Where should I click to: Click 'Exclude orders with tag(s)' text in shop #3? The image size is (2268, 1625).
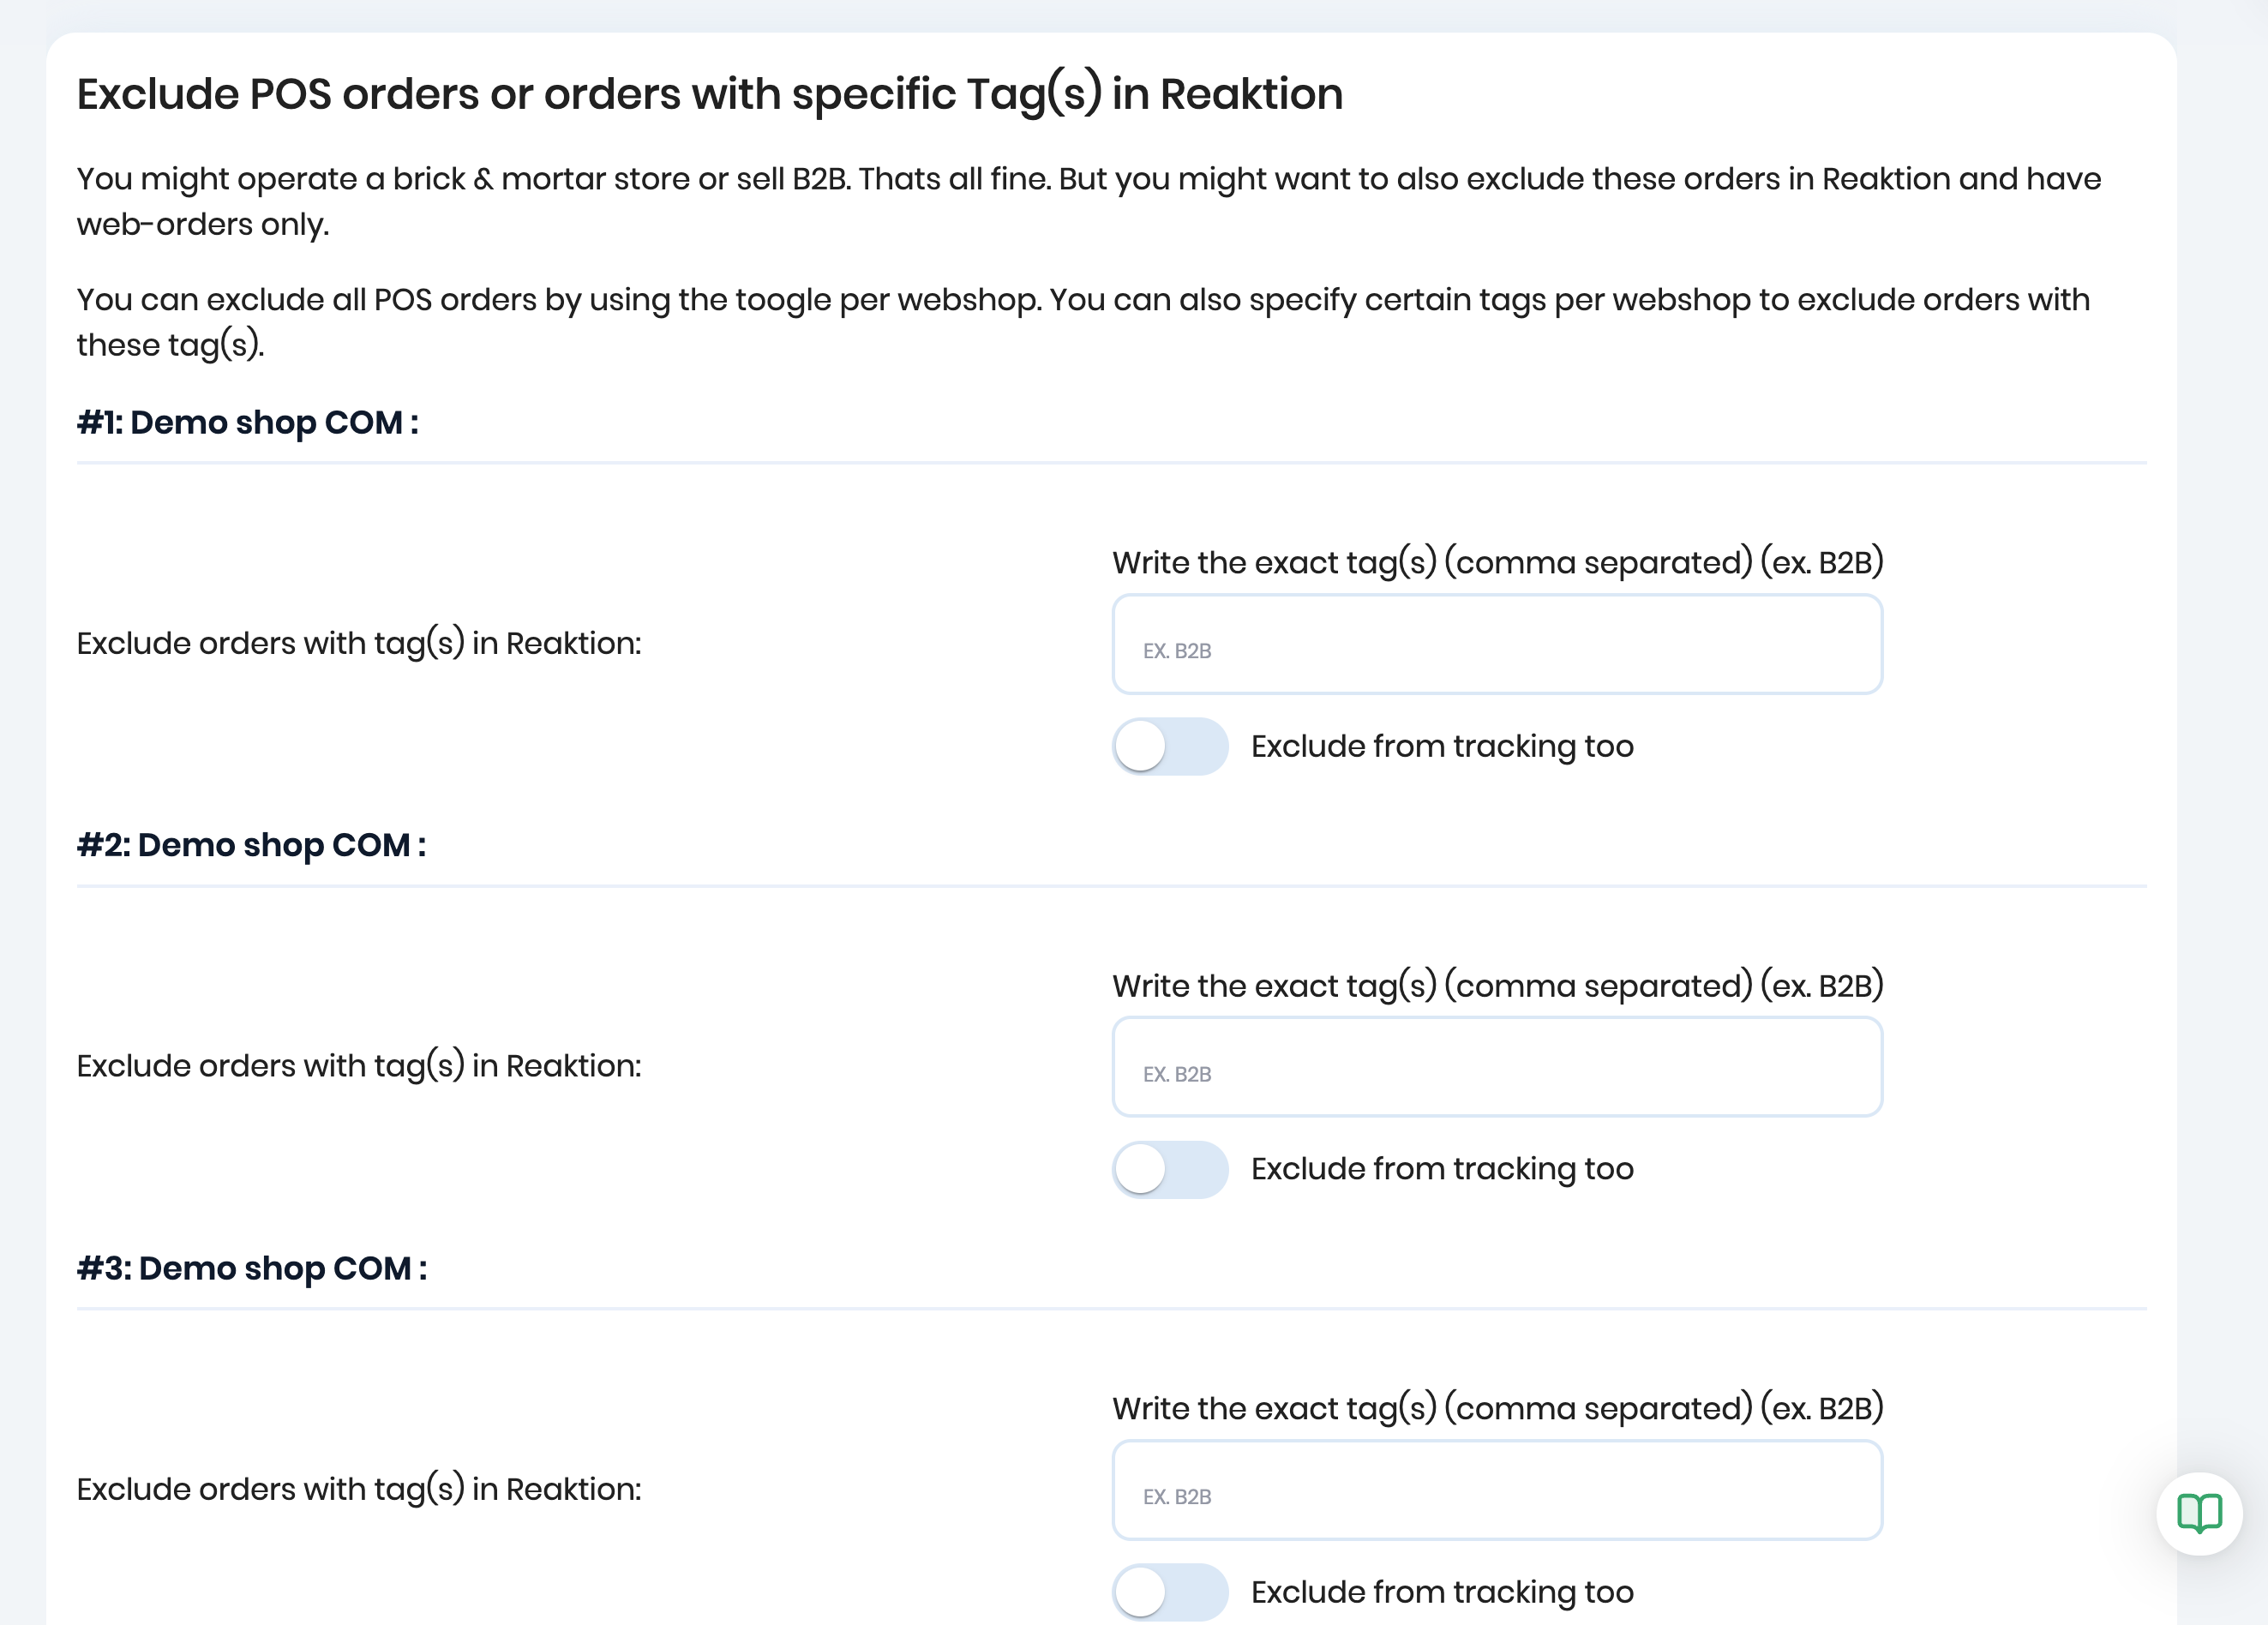point(359,1489)
